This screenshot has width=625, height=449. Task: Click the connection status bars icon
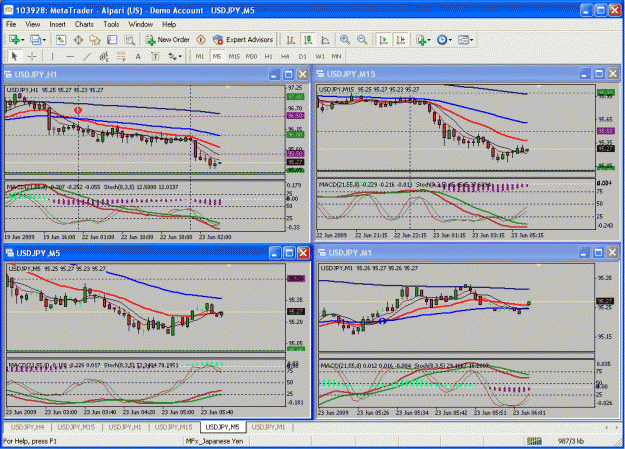[534, 441]
